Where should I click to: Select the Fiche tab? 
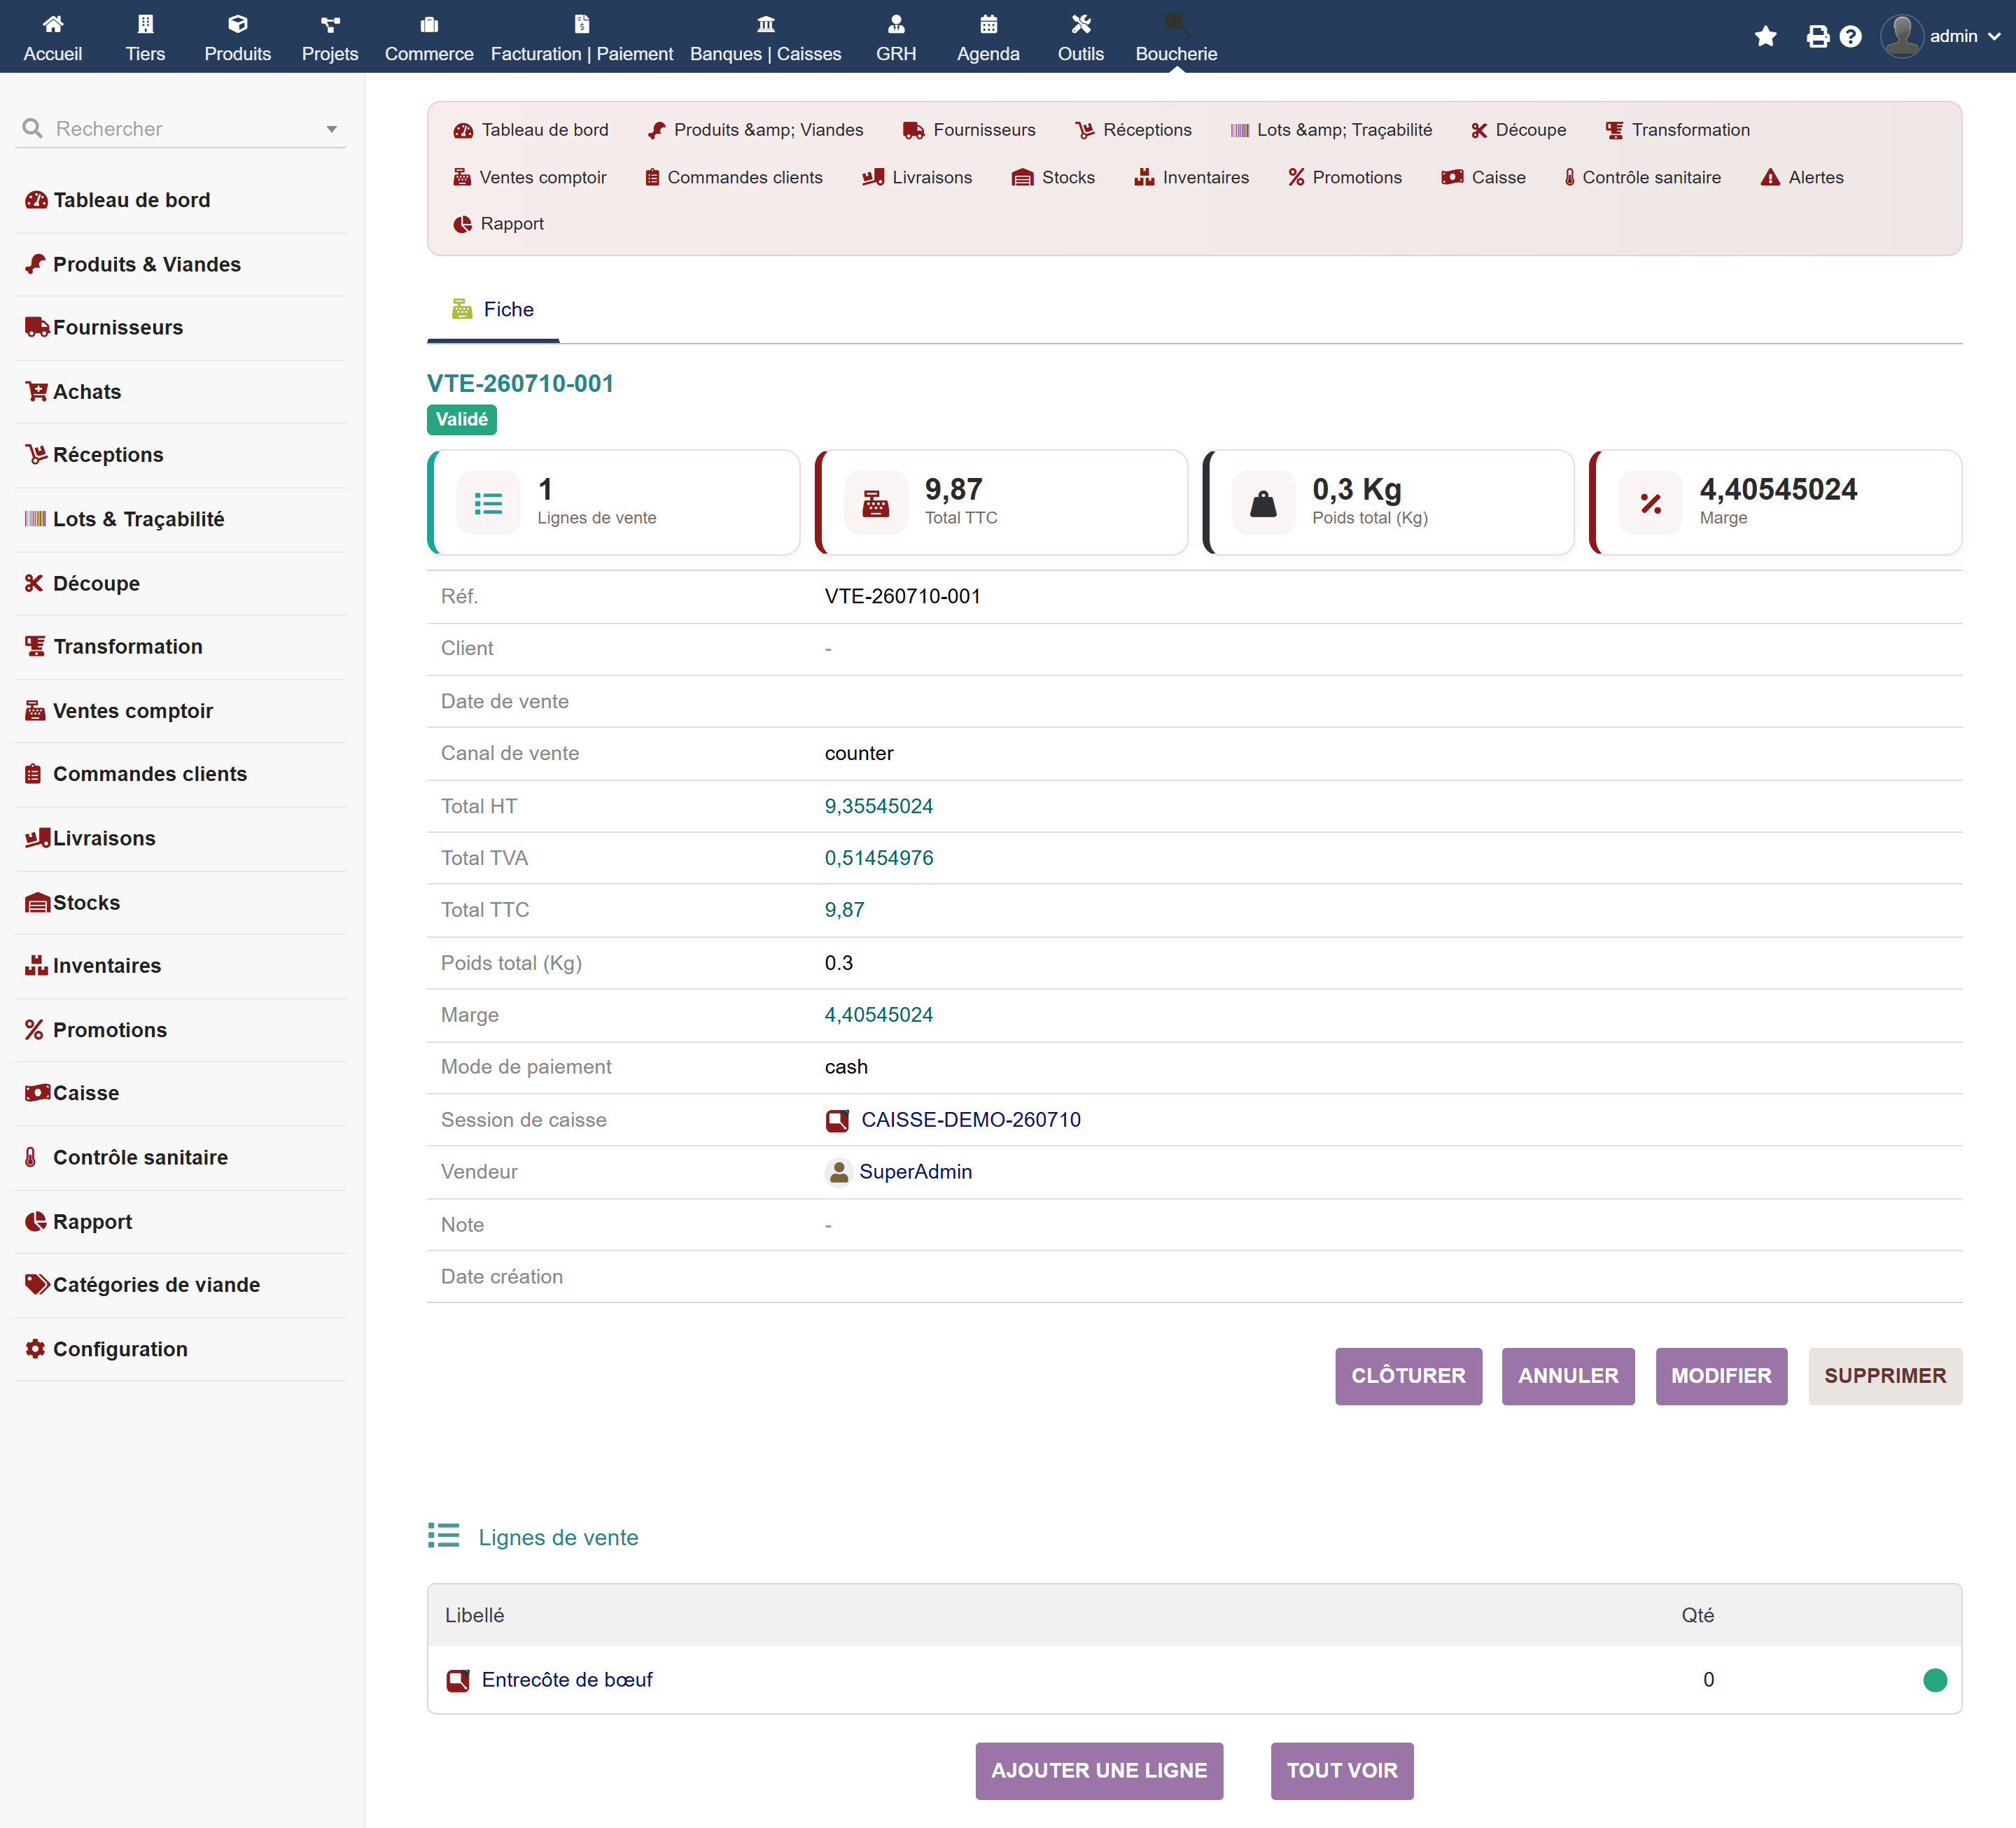click(493, 309)
